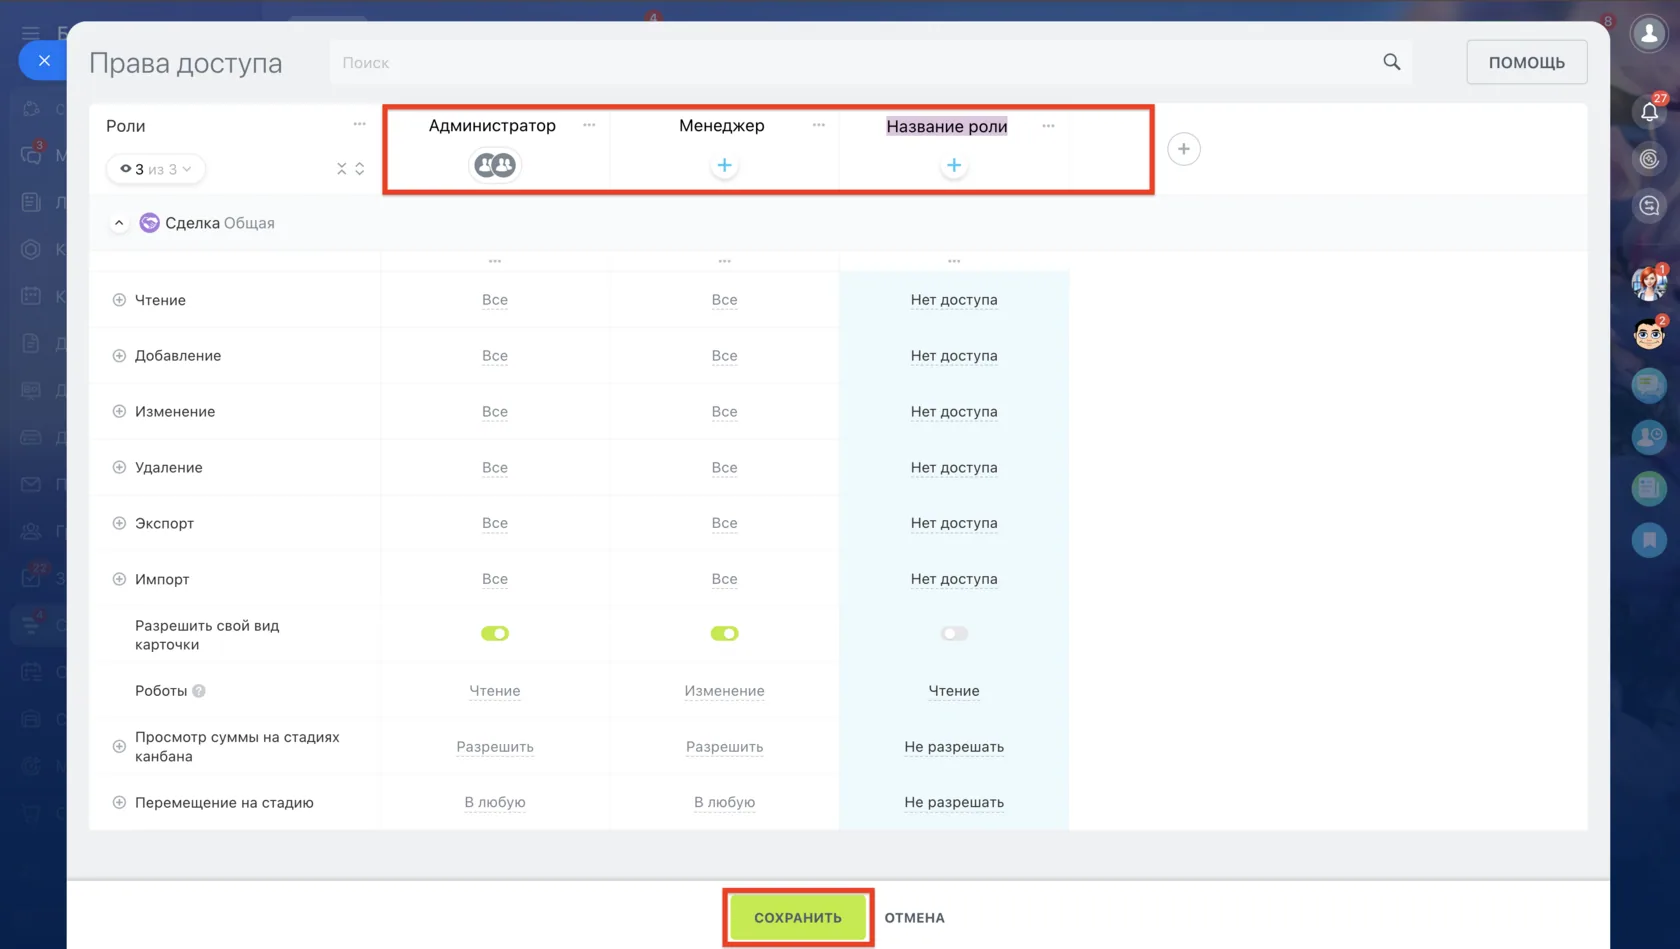The width and height of the screenshot is (1680, 949).
Task: Change Роботы value for Менеджер
Action: click(724, 691)
